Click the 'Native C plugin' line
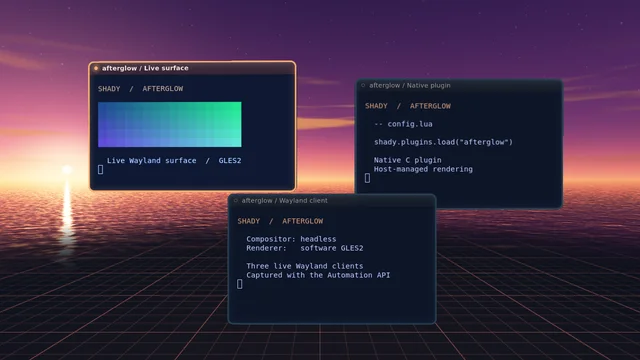640x360 pixels. pyautogui.click(x=407, y=160)
